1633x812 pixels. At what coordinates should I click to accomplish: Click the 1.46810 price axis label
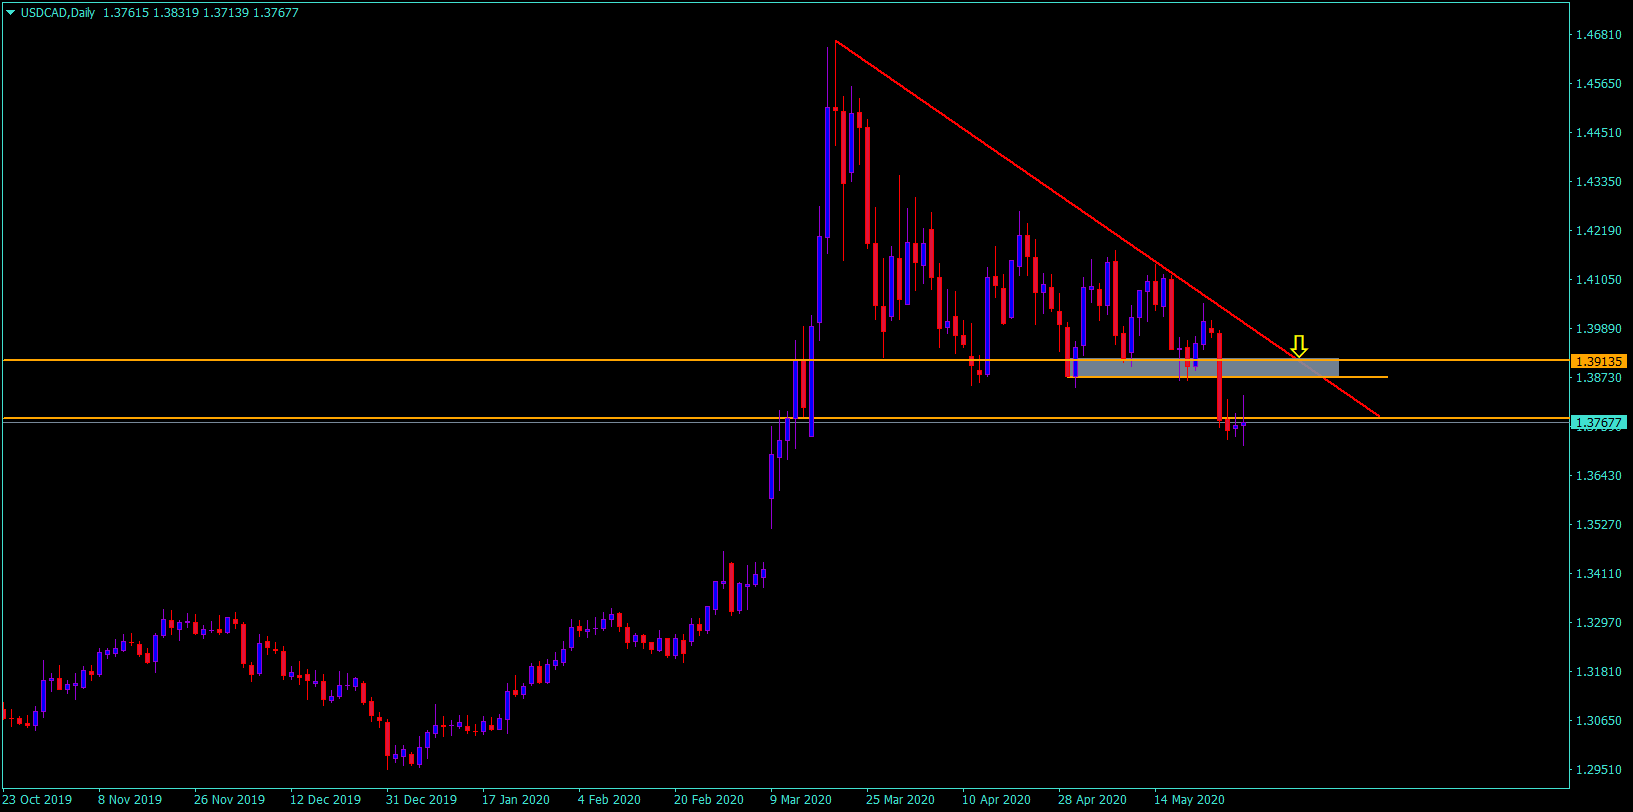(x=1598, y=34)
